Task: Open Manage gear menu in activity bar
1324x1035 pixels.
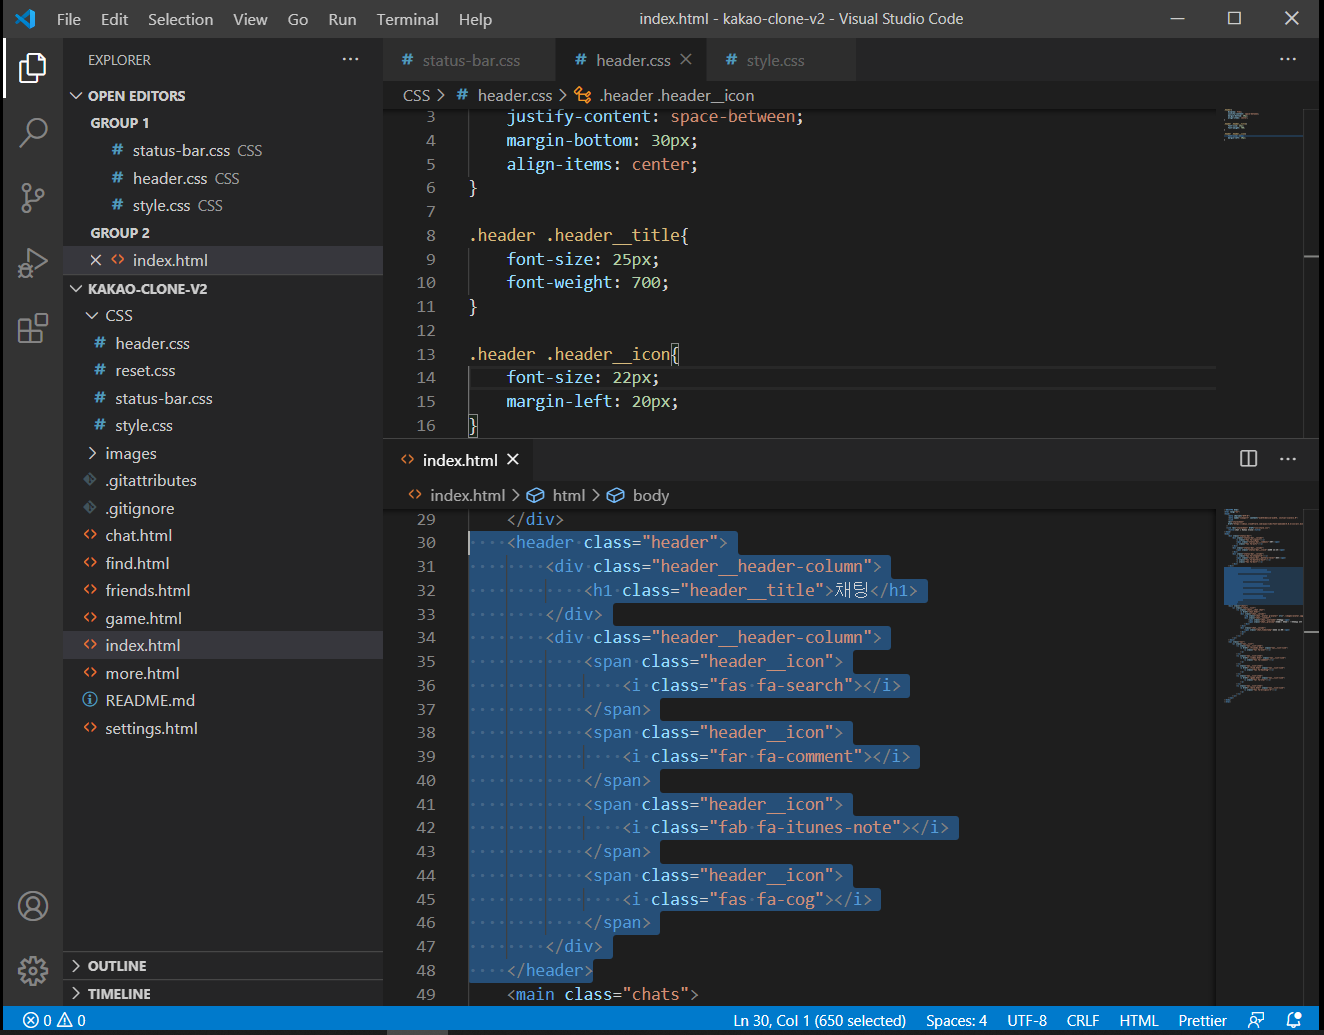Action: [x=33, y=970]
